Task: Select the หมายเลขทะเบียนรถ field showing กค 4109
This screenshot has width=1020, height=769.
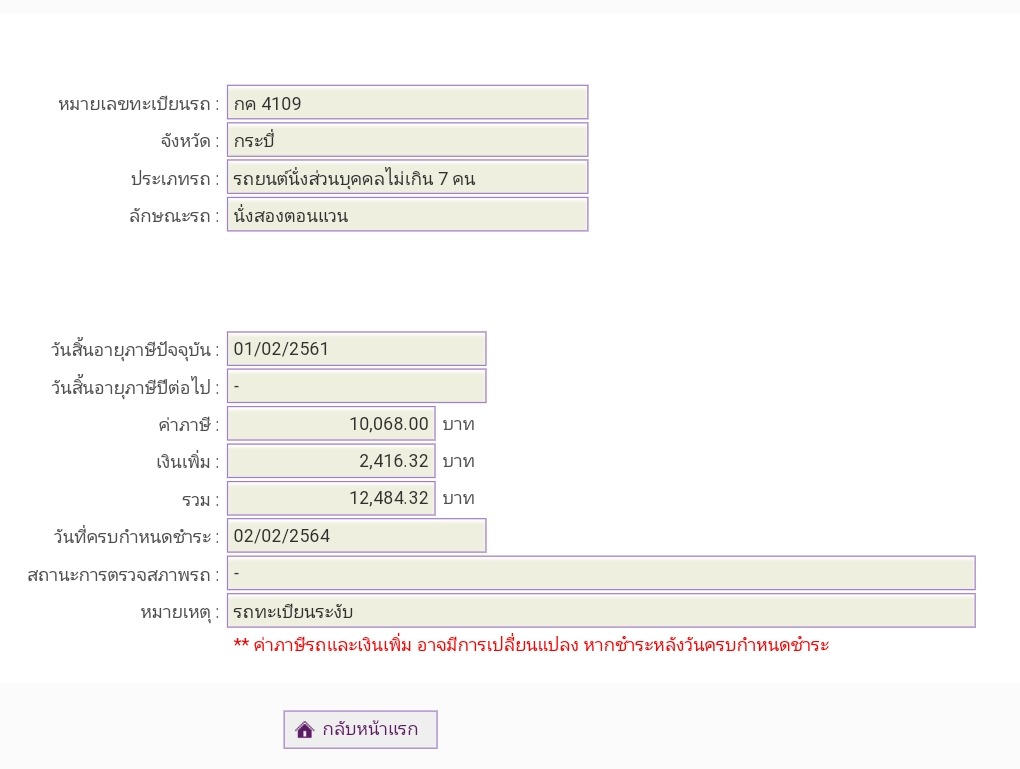Action: pos(407,102)
